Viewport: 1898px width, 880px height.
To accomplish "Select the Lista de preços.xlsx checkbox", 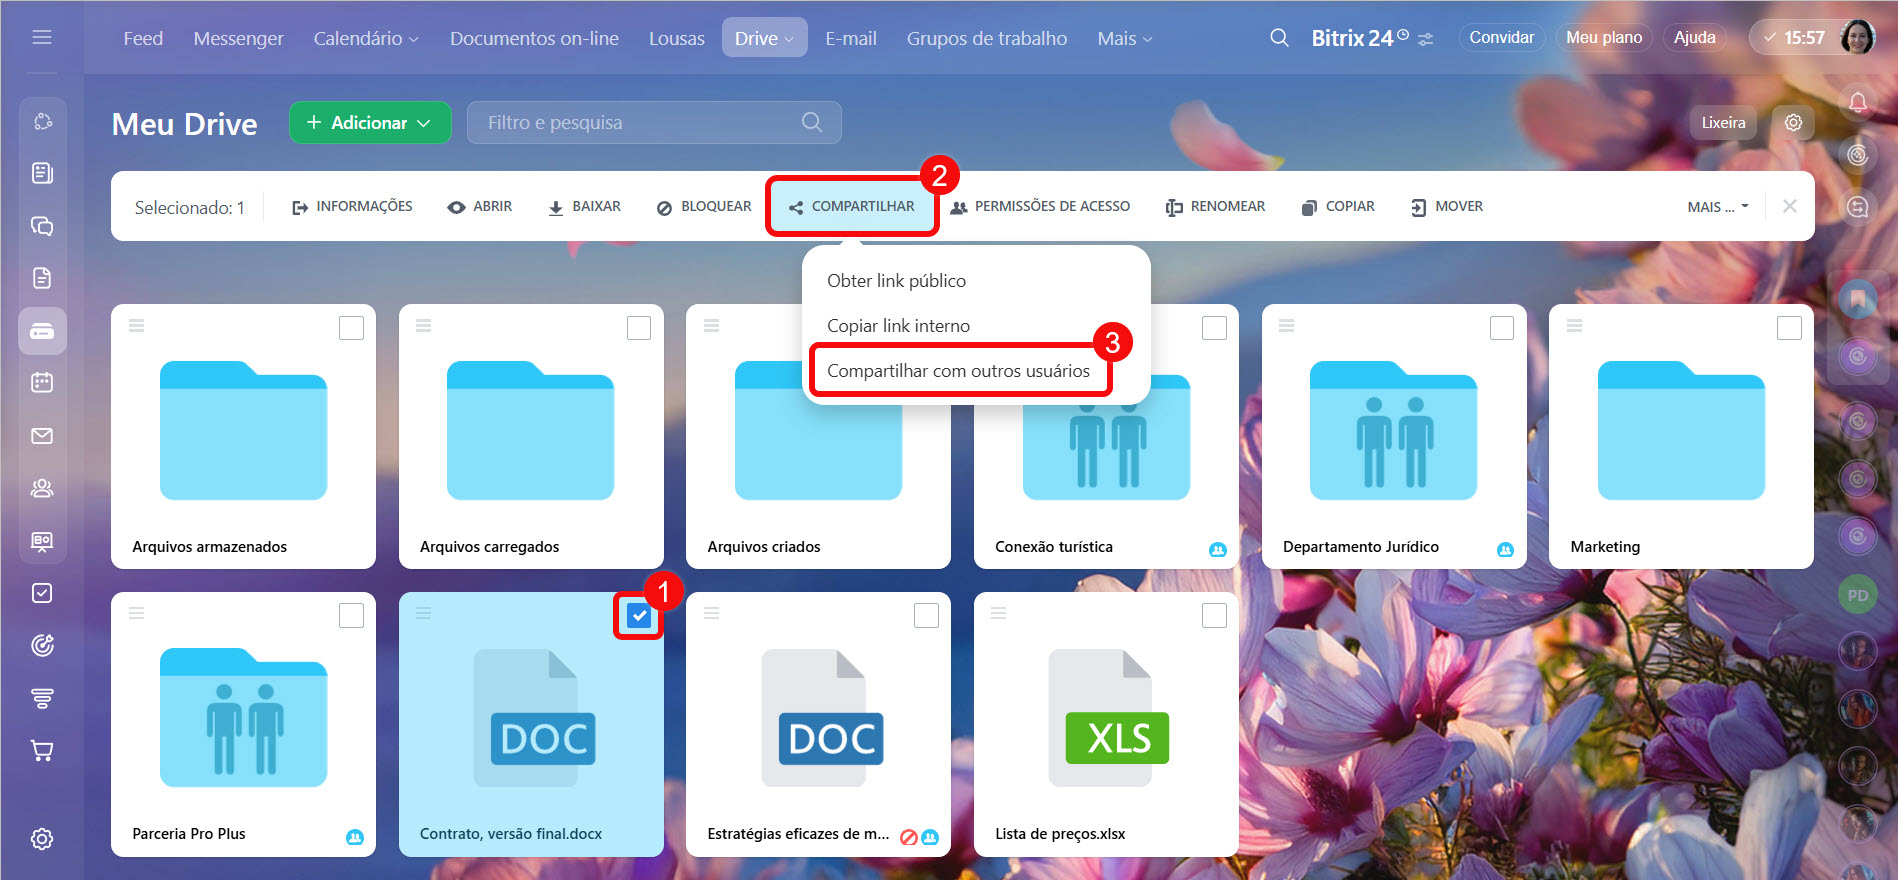I will (x=1214, y=616).
